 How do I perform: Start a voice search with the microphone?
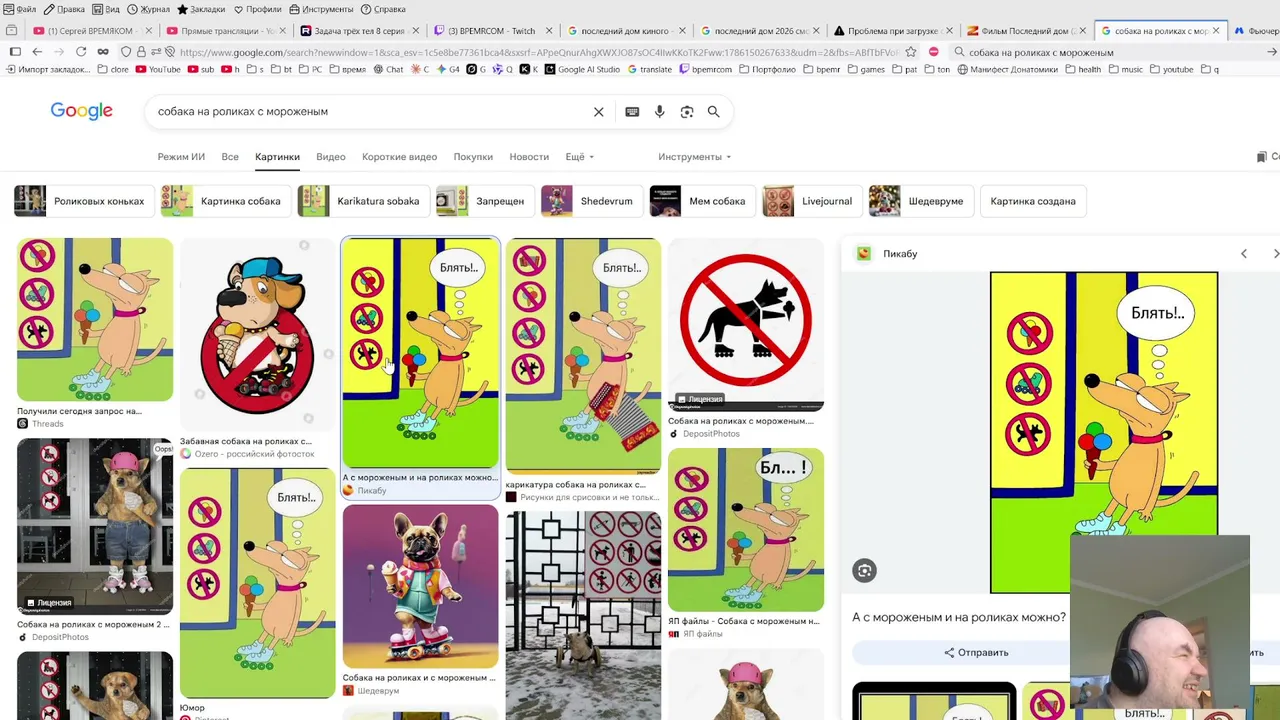(x=659, y=112)
